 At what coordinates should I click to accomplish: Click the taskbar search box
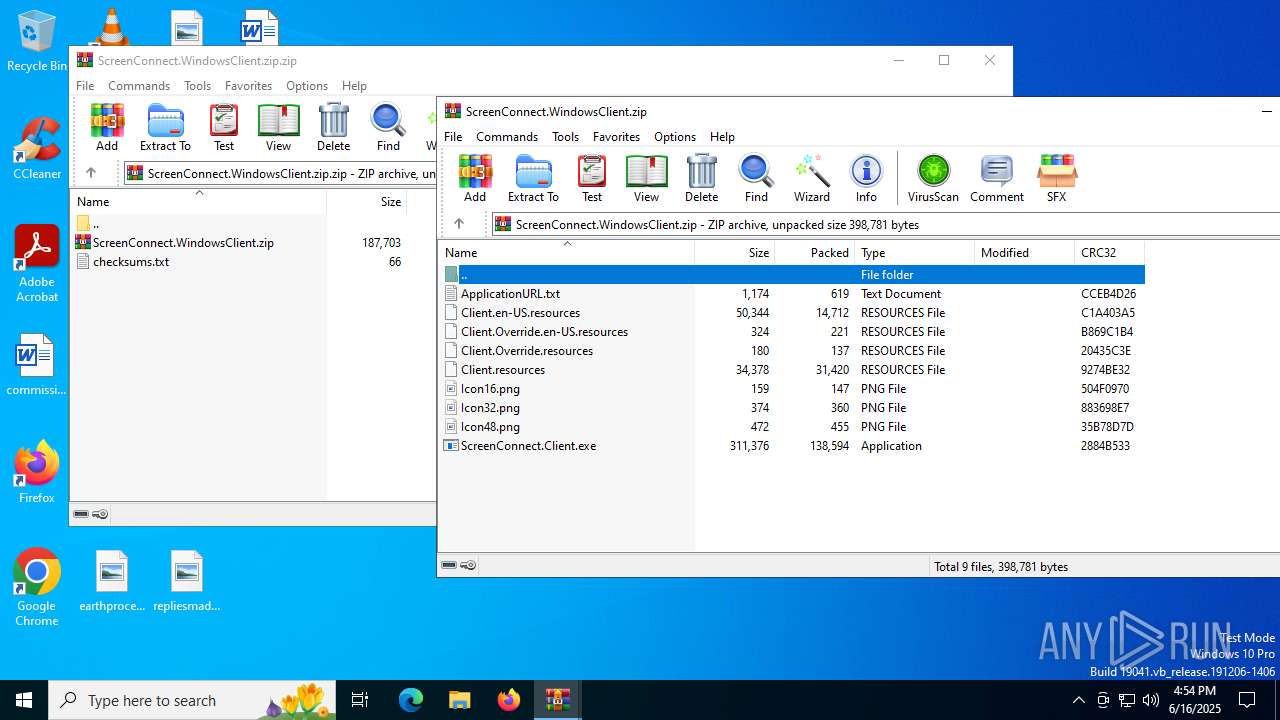pyautogui.click(x=193, y=700)
